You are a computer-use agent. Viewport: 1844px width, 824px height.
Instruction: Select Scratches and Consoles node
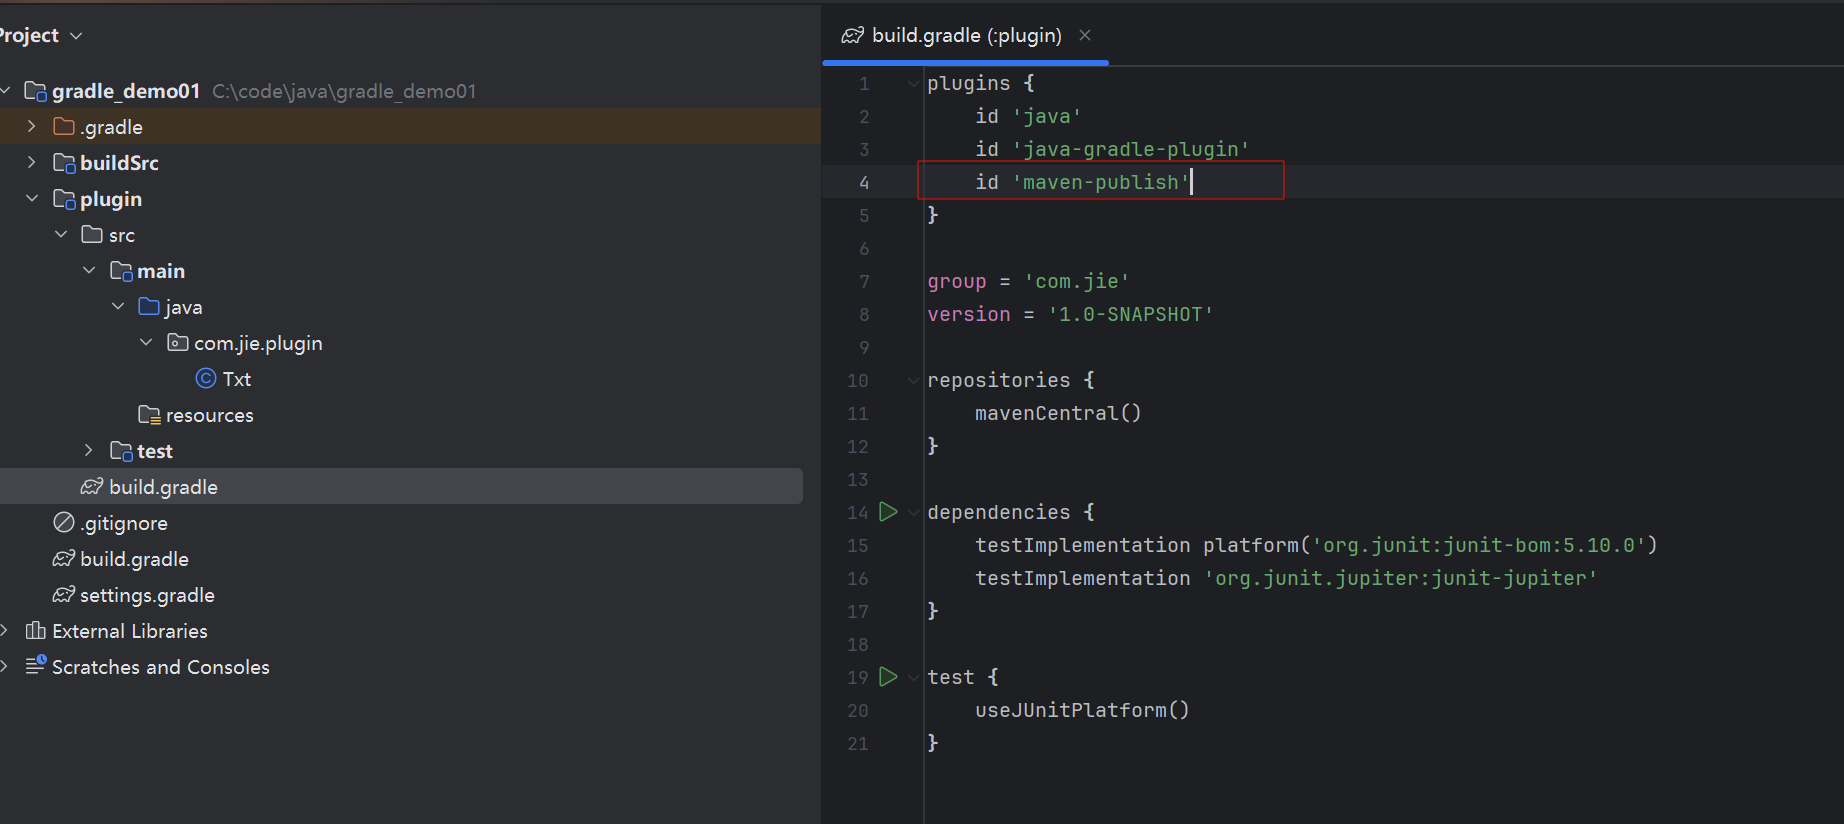pyautogui.click(x=161, y=667)
